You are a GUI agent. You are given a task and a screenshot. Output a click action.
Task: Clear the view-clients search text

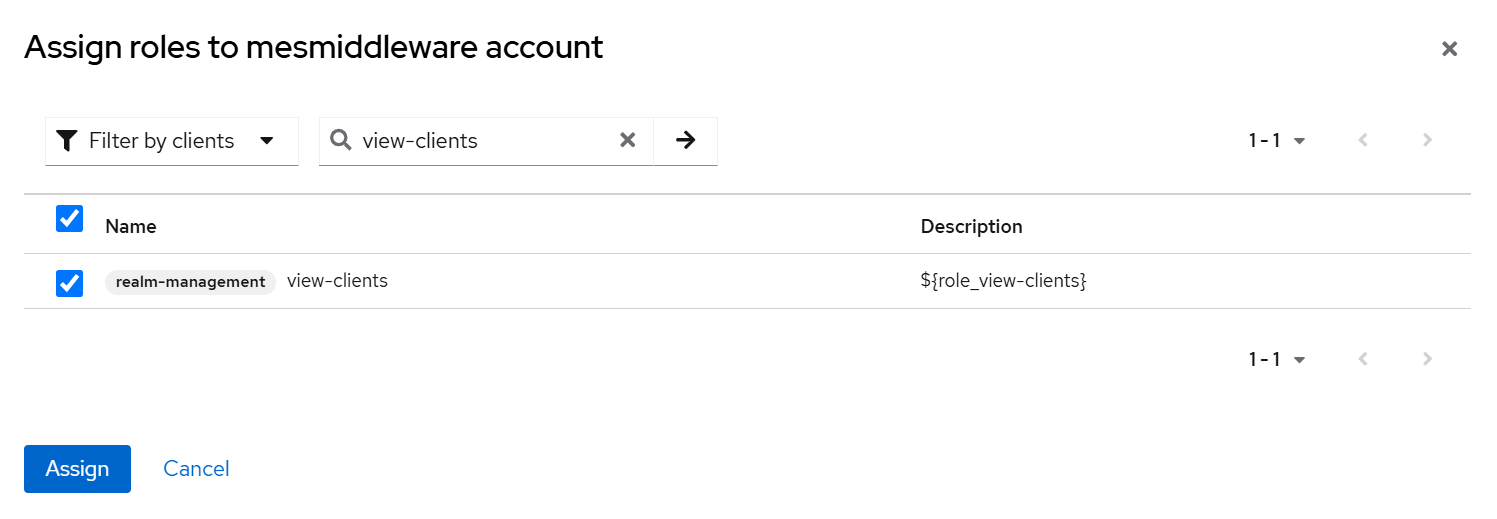(628, 141)
